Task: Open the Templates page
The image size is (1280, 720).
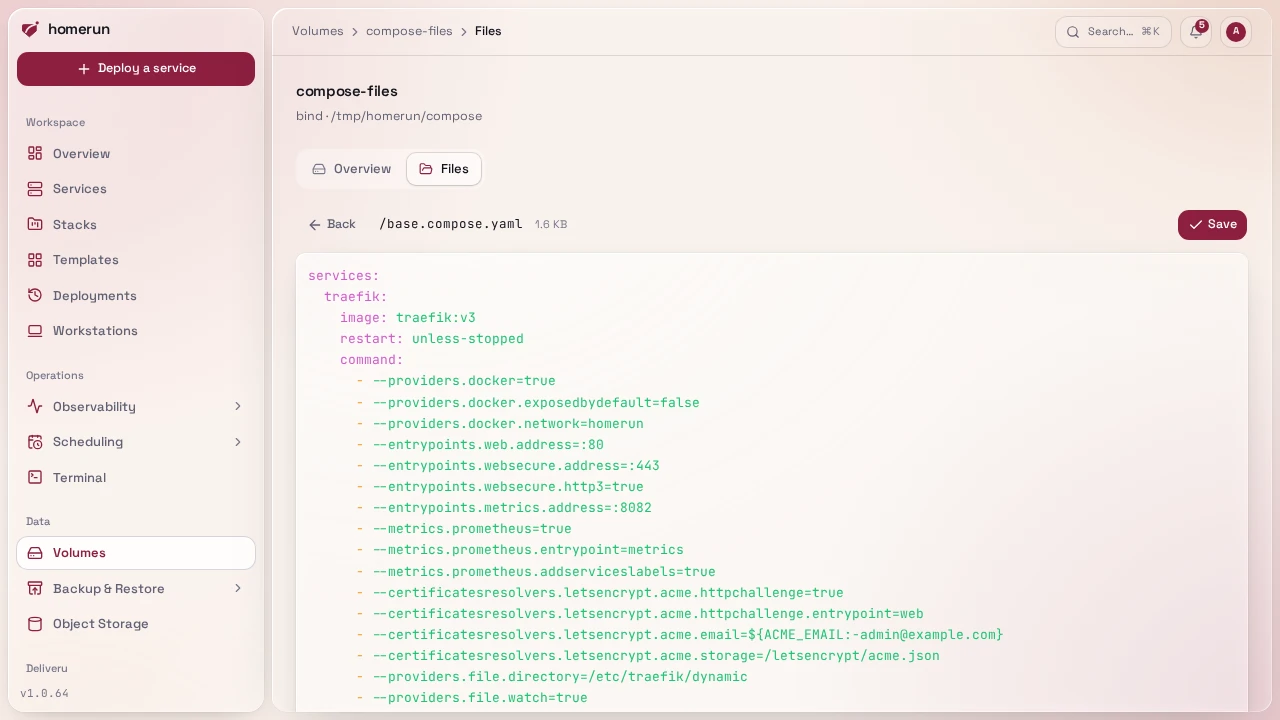Action: [x=136, y=260]
